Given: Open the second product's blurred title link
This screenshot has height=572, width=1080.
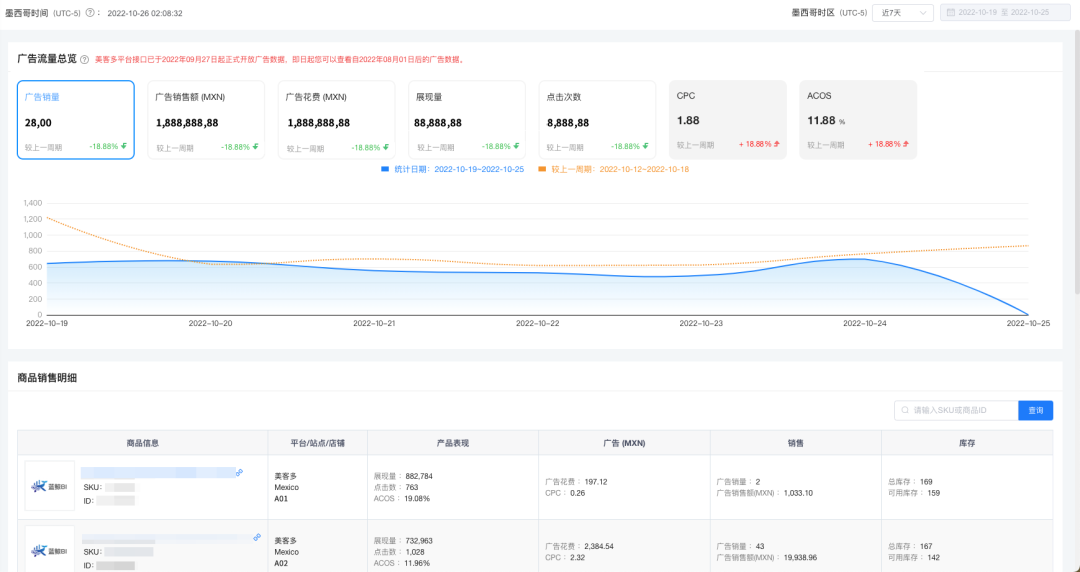Looking at the screenshot, I should (x=167, y=538).
